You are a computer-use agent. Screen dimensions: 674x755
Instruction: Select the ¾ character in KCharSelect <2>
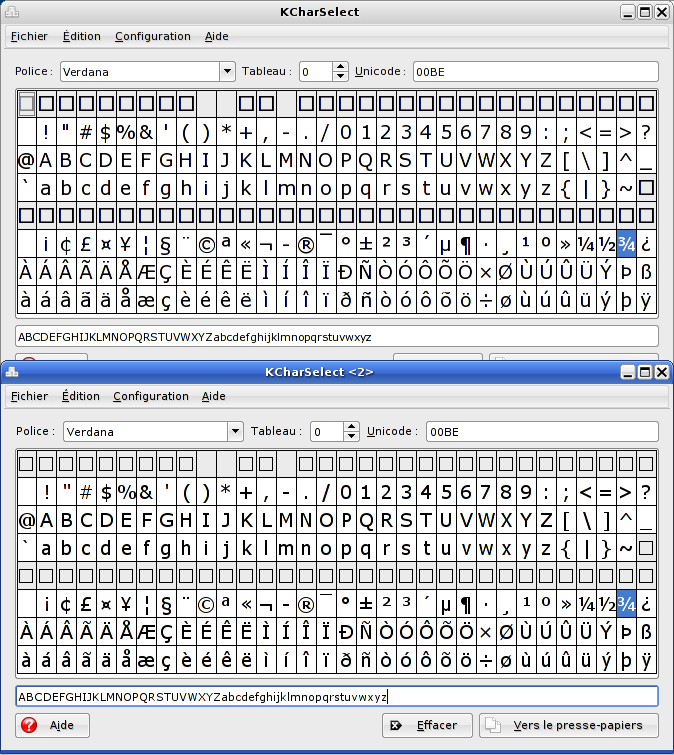pos(626,604)
